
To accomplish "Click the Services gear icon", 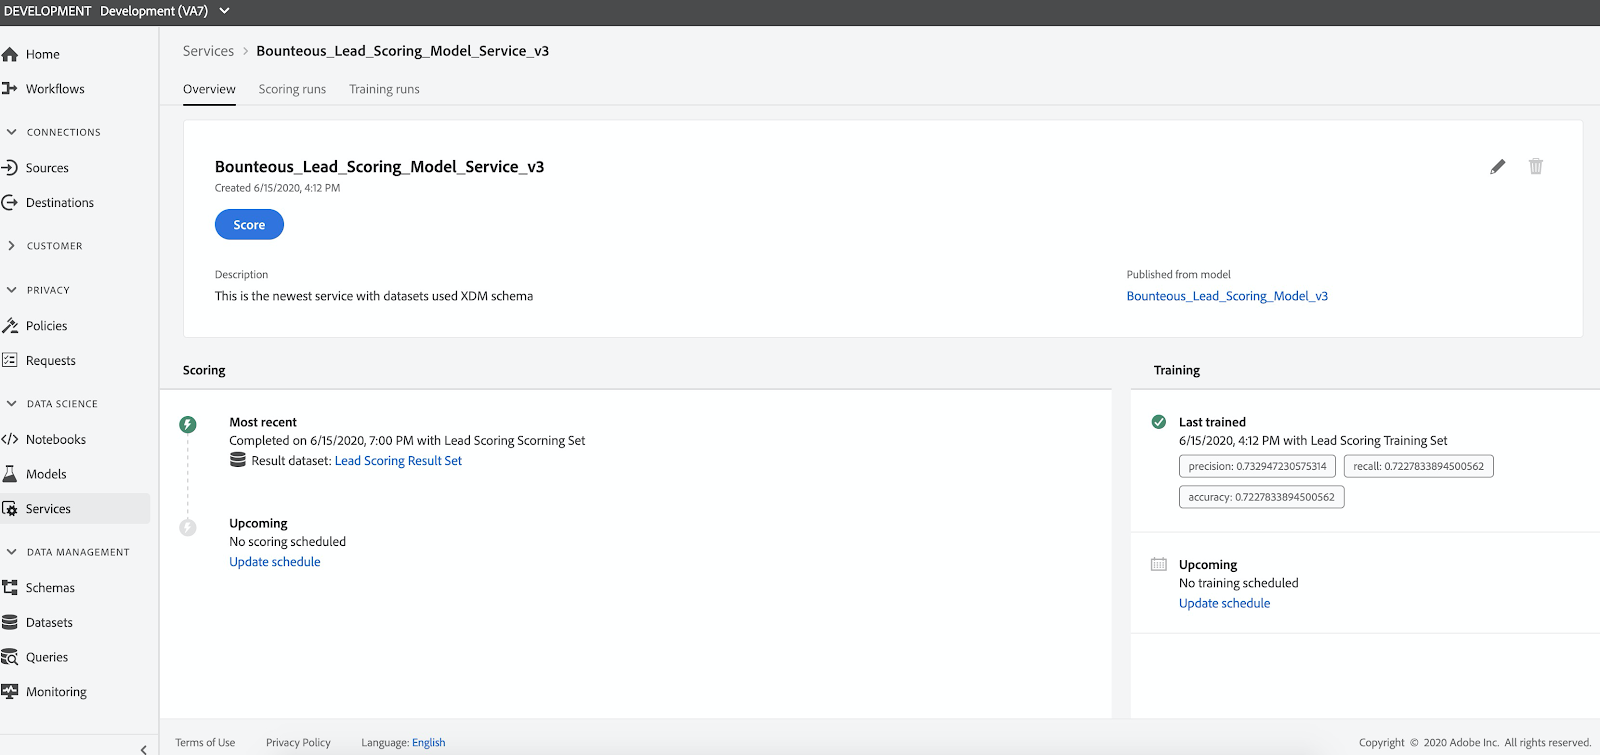I will (10, 508).
